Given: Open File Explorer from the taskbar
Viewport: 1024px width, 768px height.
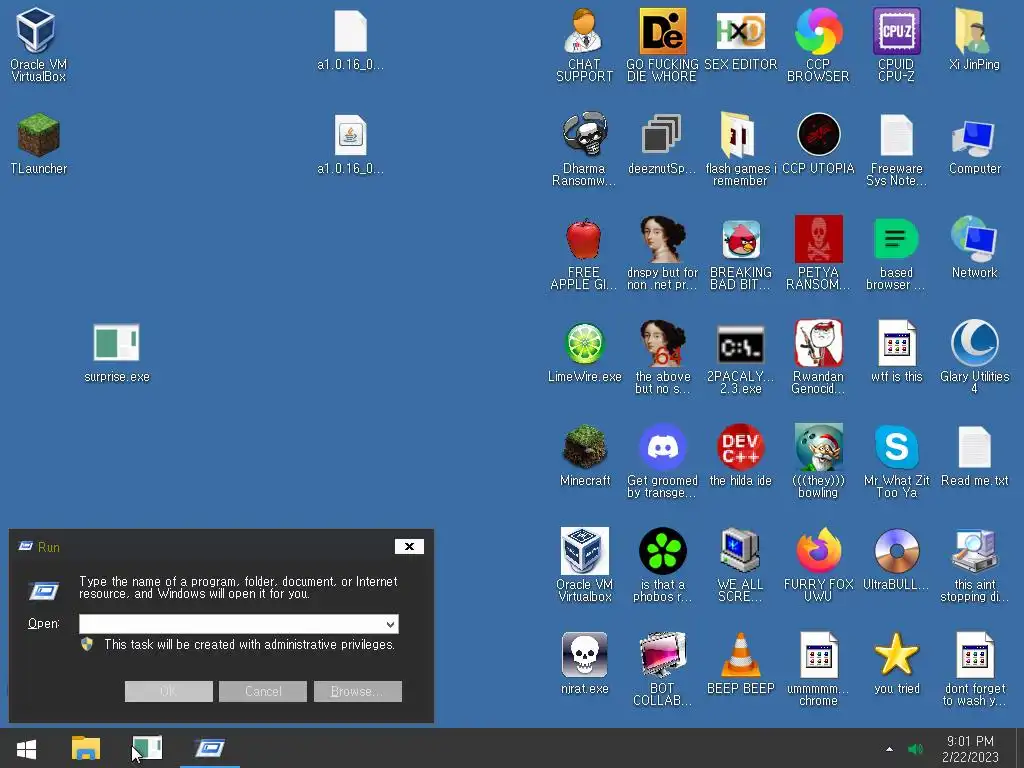Looking at the screenshot, I should coord(86,748).
